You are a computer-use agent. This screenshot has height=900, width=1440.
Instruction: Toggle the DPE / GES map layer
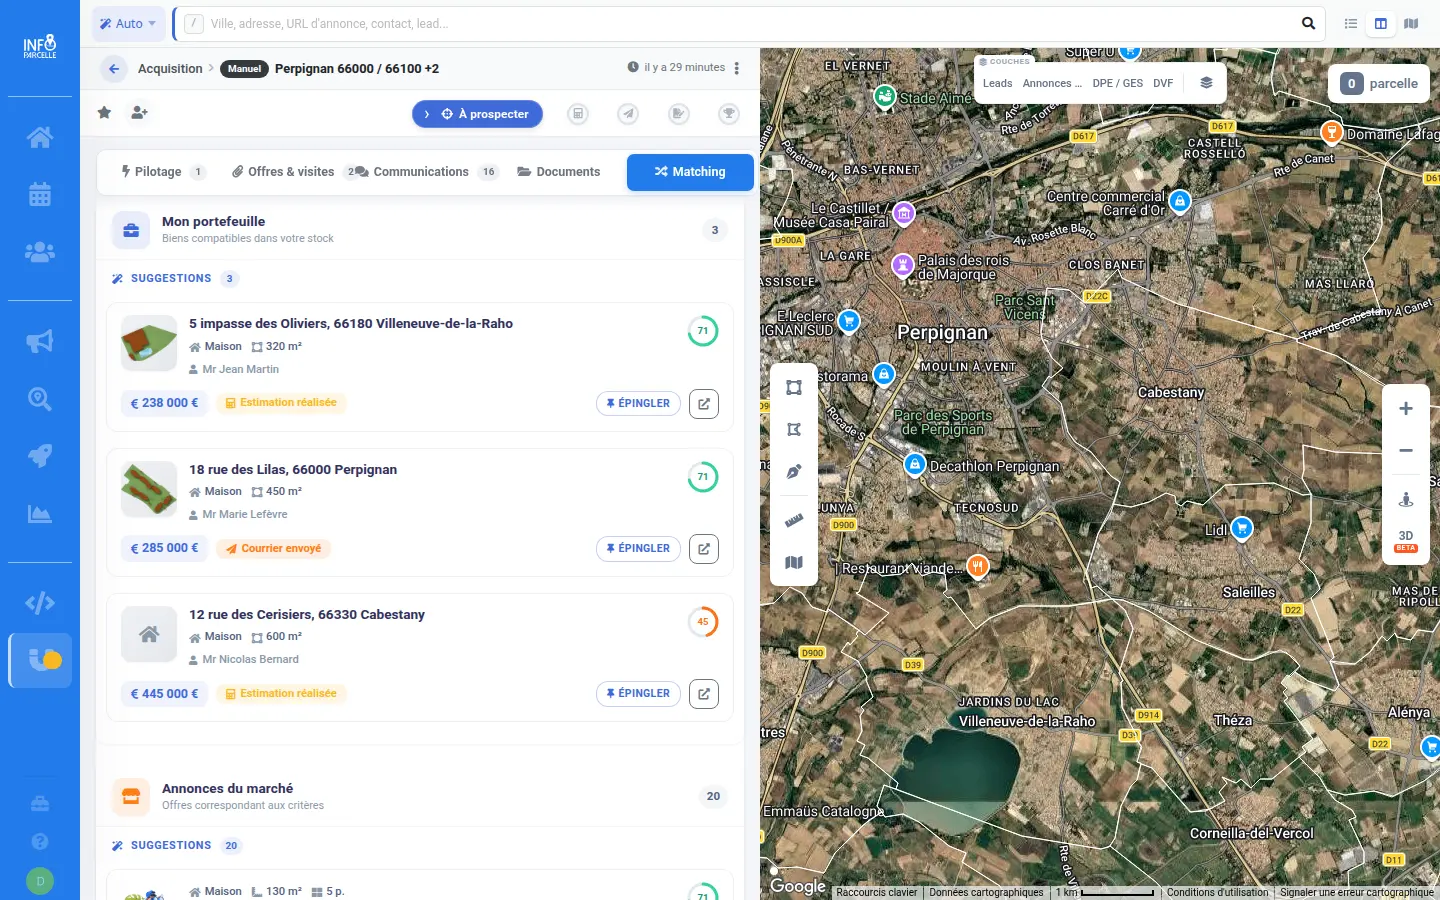tap(1117, 83)
